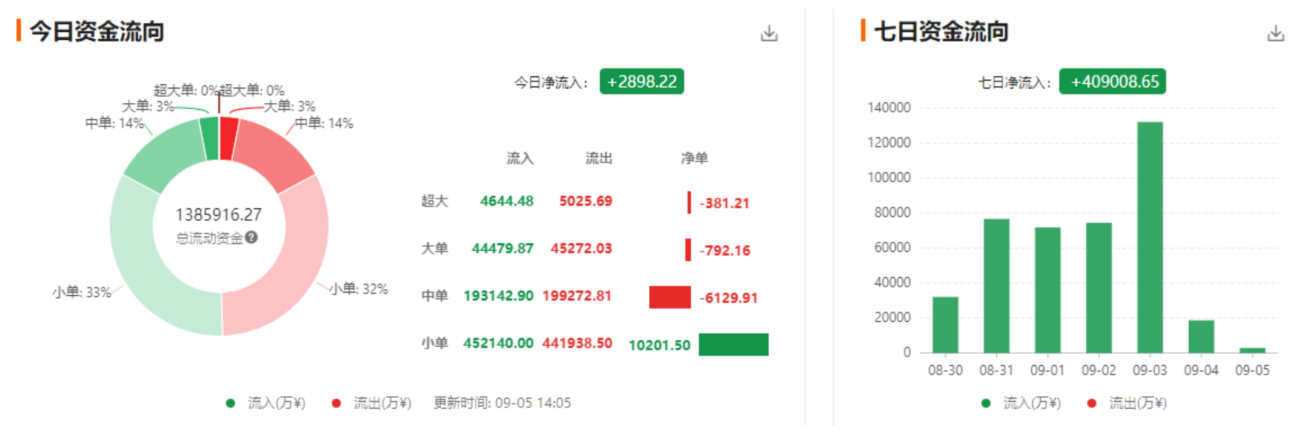Download today's fund flow chart
The height and width of the screenshot is (437, 1302).
(769, 33)
